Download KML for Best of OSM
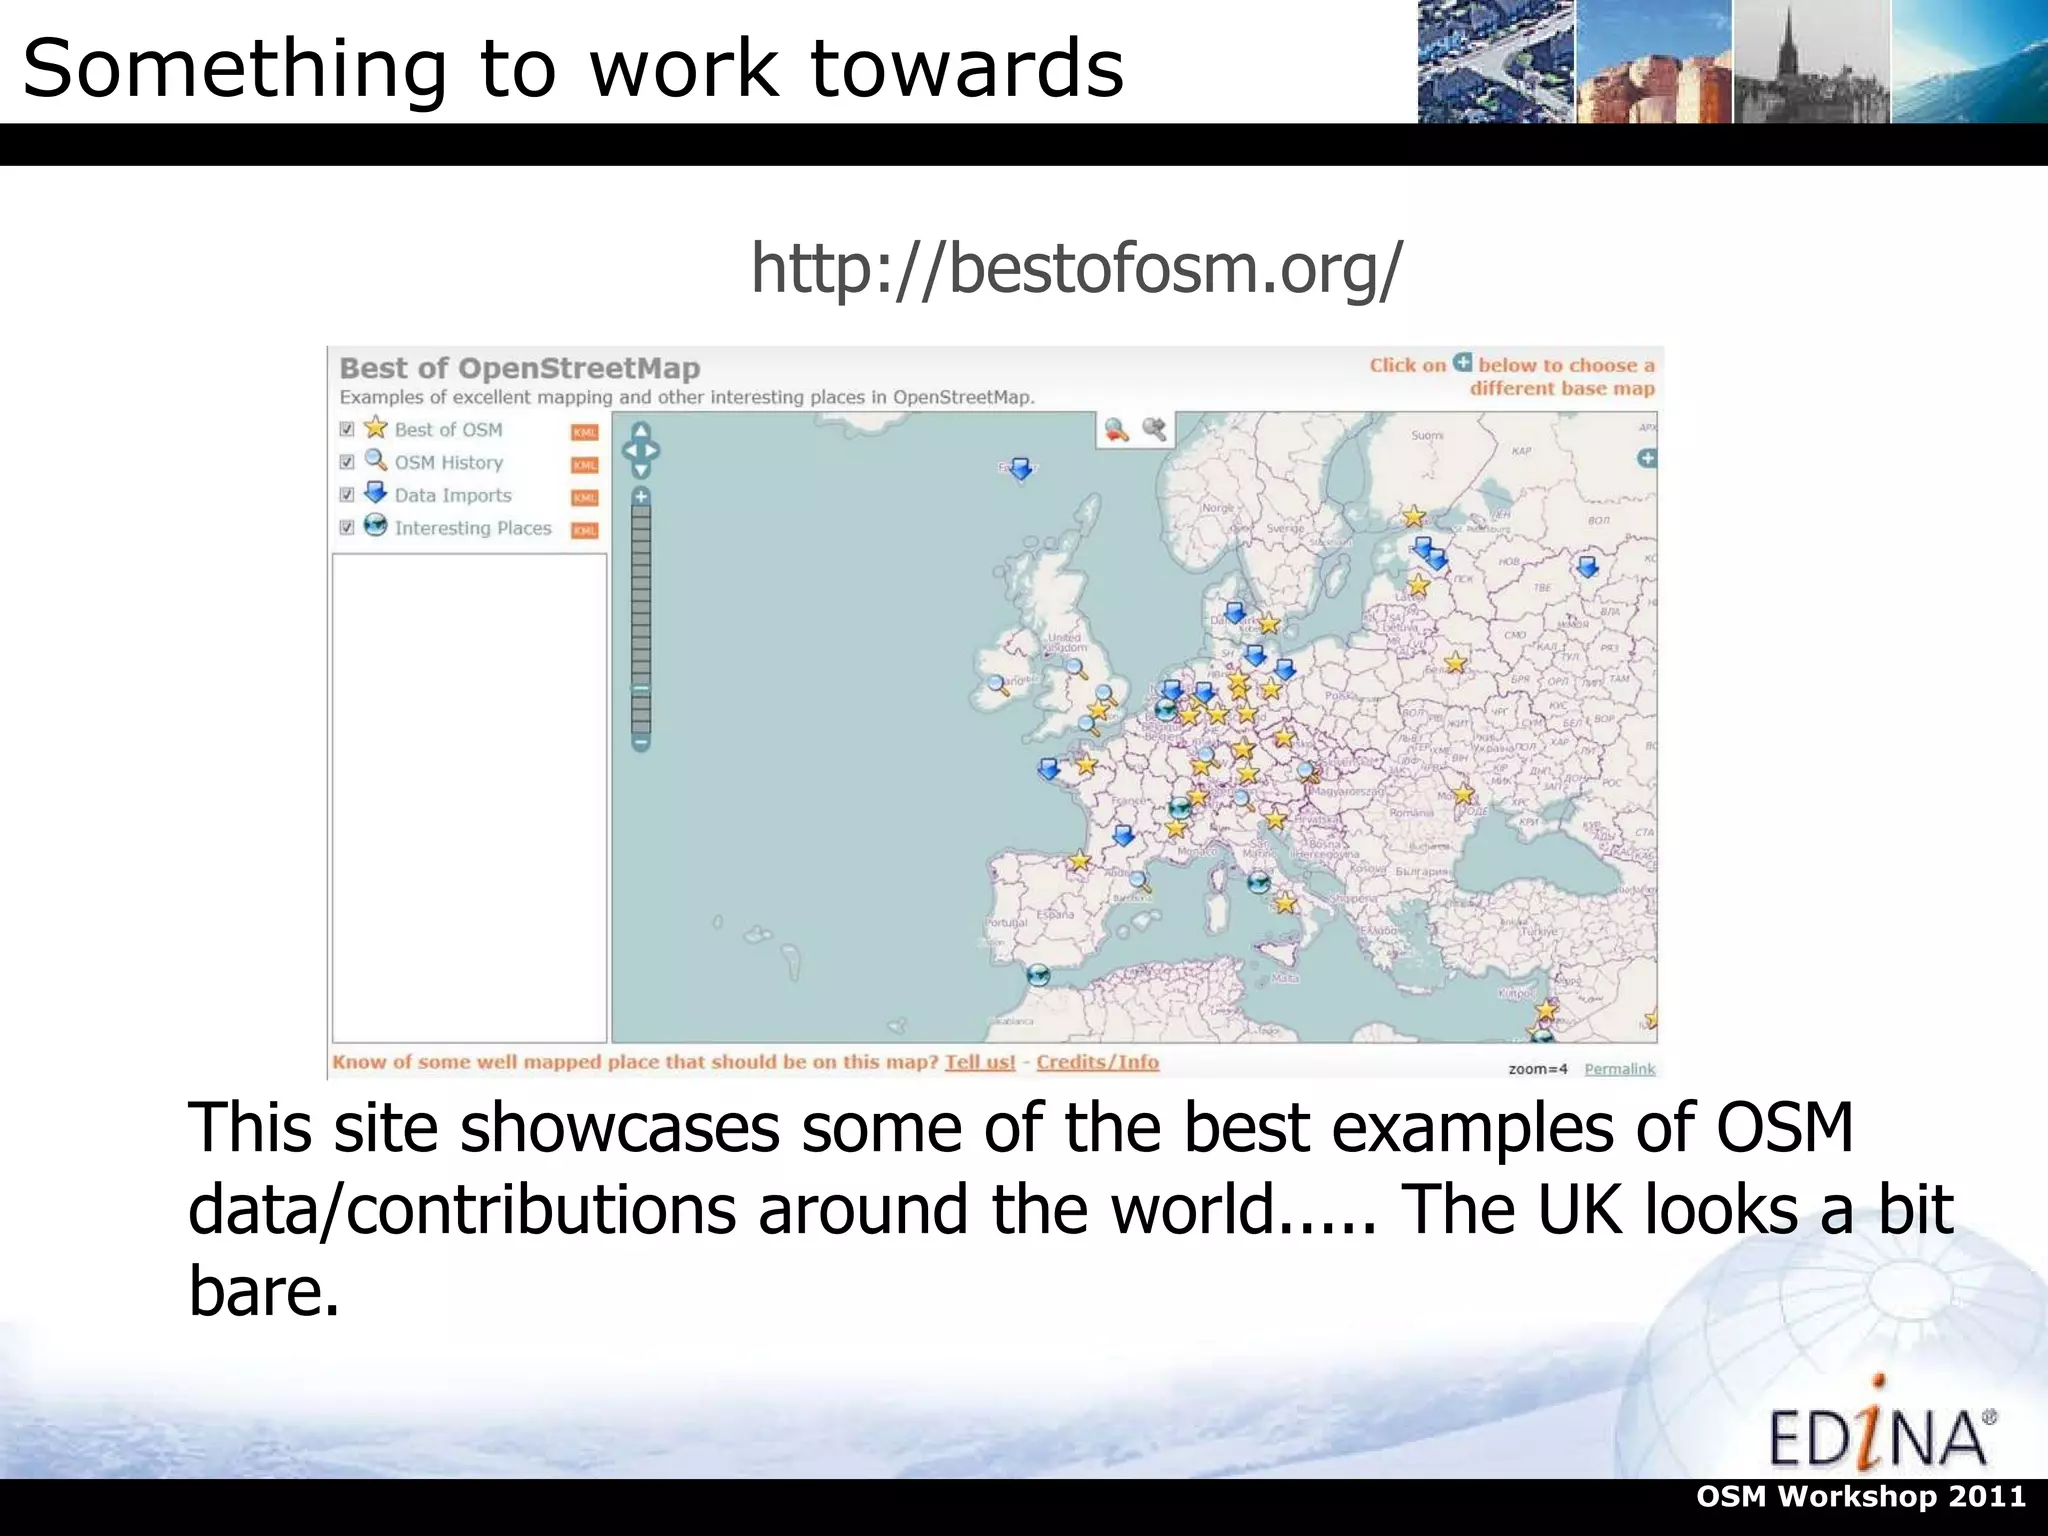2048x1536 pixels. [584, 432]
